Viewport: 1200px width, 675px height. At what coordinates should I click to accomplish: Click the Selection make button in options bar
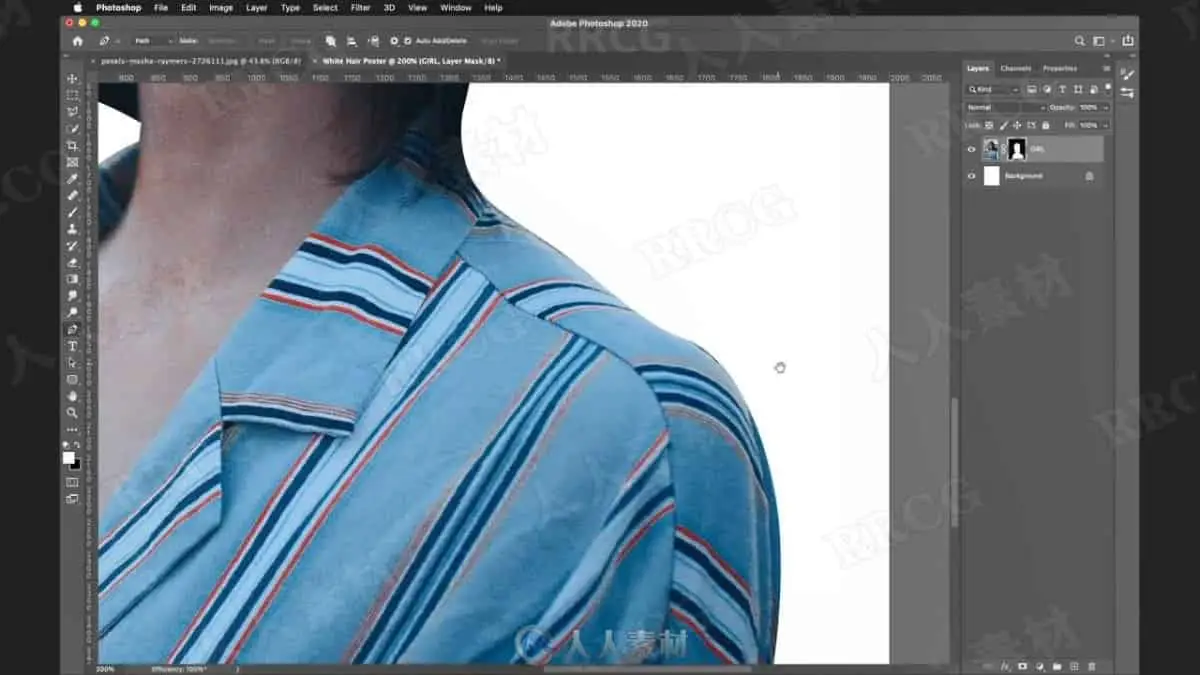(222, 41)
